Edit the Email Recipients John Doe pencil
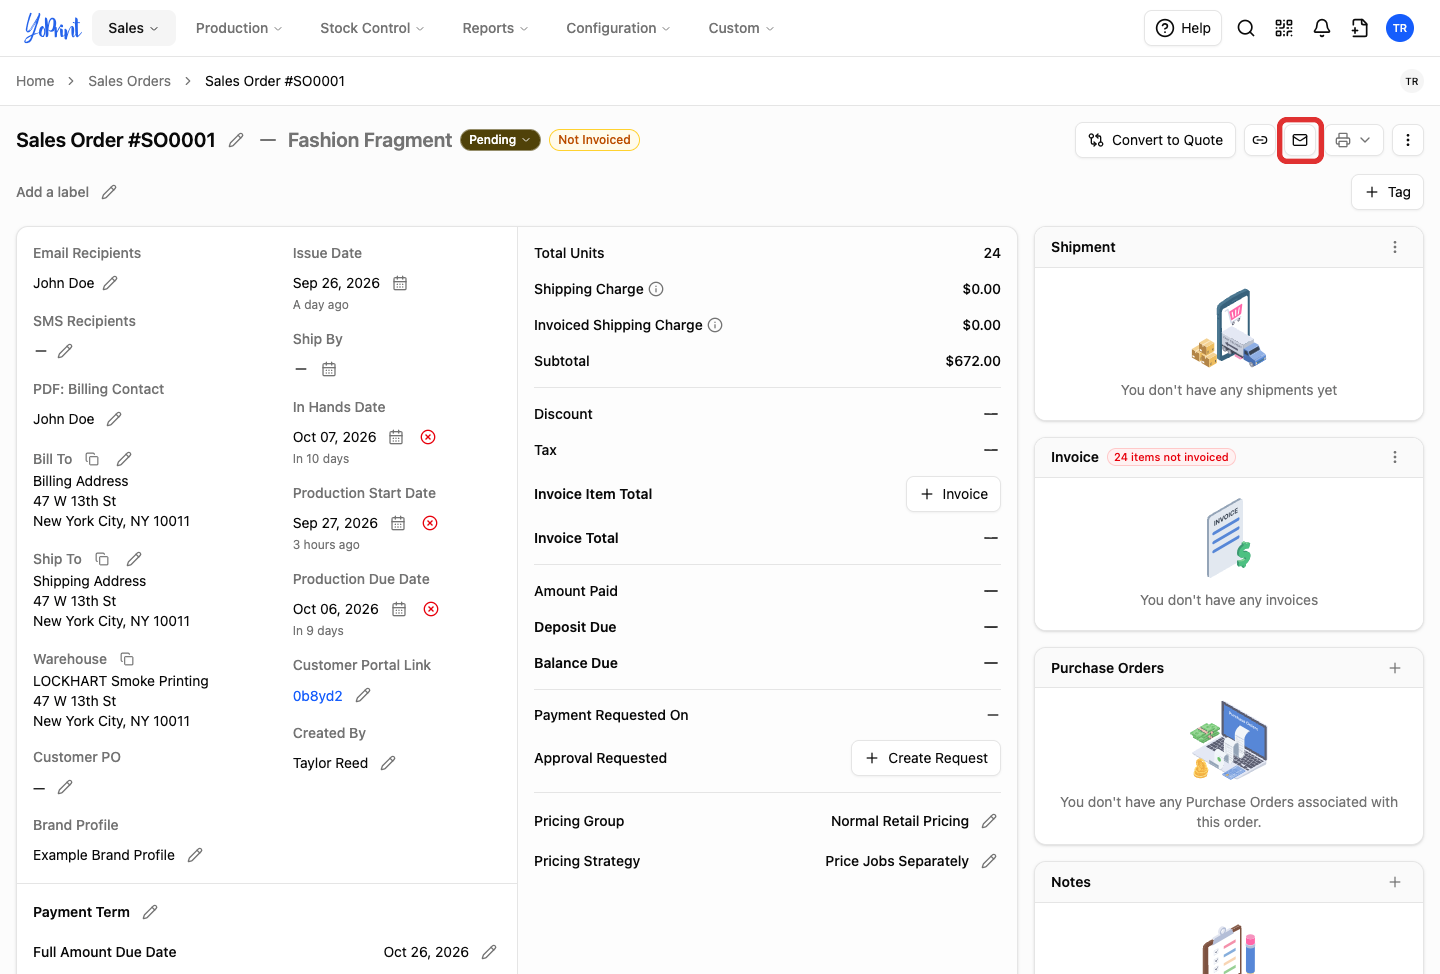1440x974 pixels. click(x=110, y=283)
